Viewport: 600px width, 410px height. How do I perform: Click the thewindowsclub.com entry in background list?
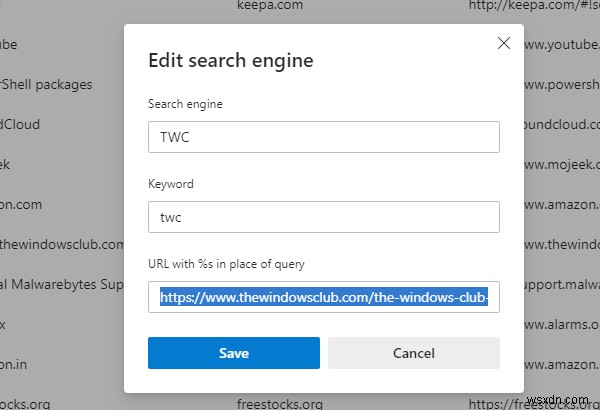[62, 244]
